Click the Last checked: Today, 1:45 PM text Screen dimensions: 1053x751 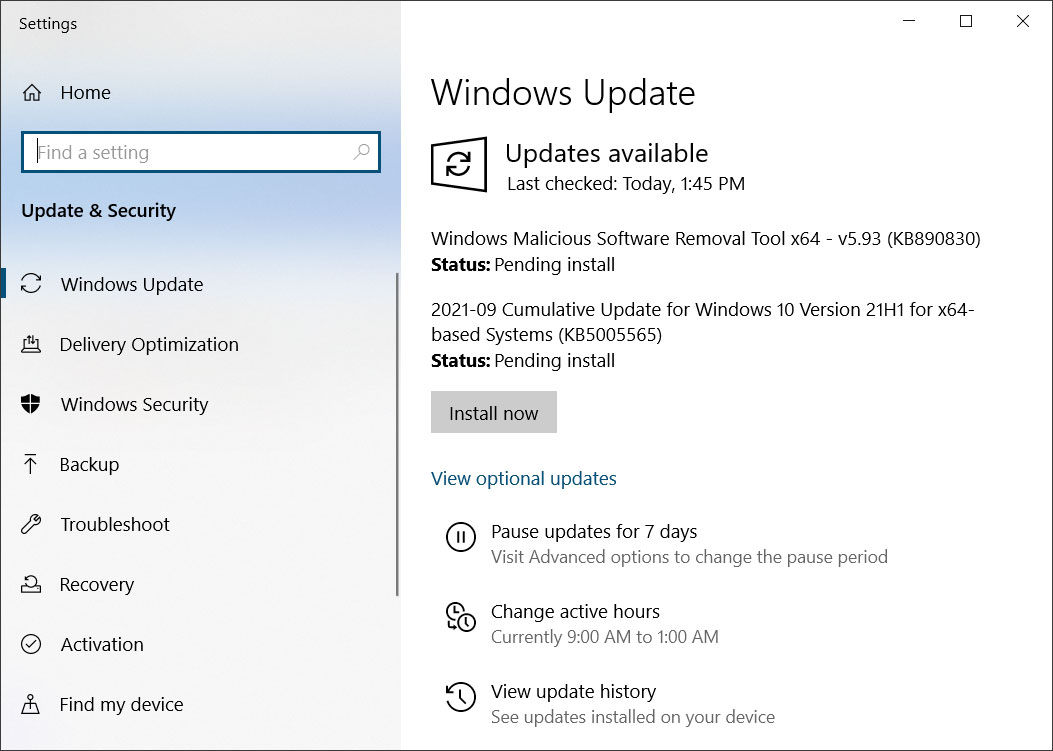(626, 183)
